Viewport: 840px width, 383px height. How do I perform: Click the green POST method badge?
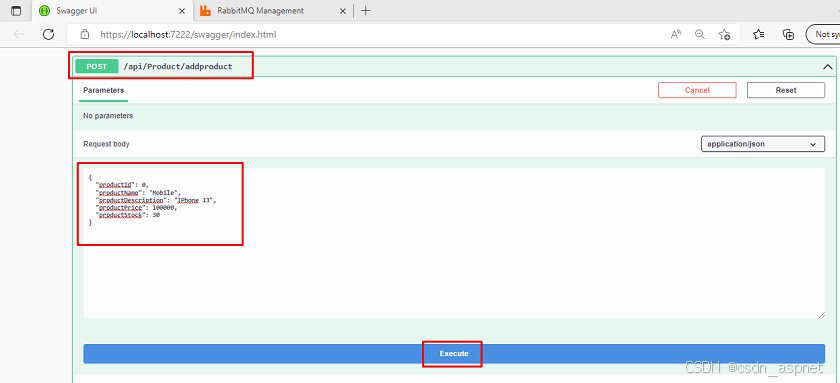click(x=96, y=66)
